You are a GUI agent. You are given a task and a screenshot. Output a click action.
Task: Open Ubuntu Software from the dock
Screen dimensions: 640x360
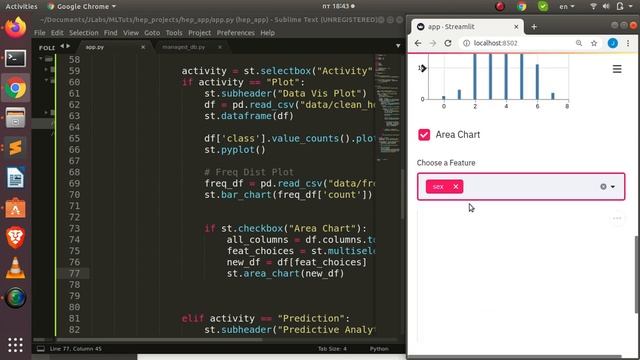click(x=16, y=208)
